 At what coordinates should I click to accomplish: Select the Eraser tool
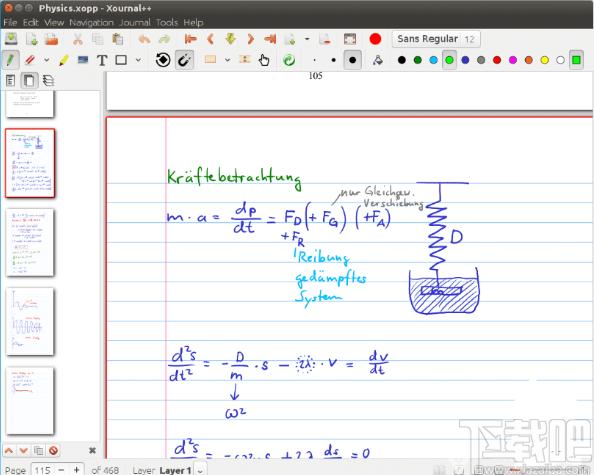tap(30, 60)
